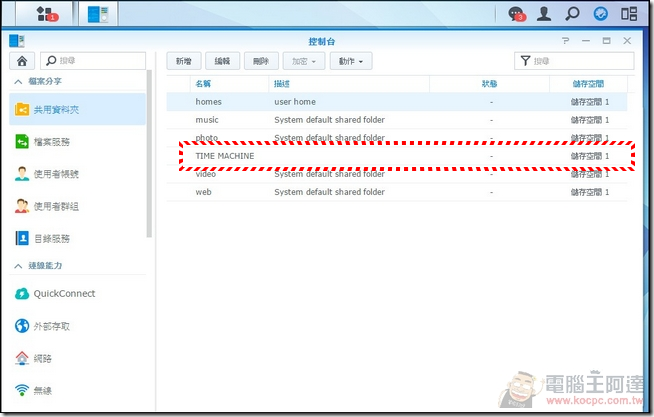
Task: Expand the 加密 dropdown button
Action: click(x=304, y=61)
